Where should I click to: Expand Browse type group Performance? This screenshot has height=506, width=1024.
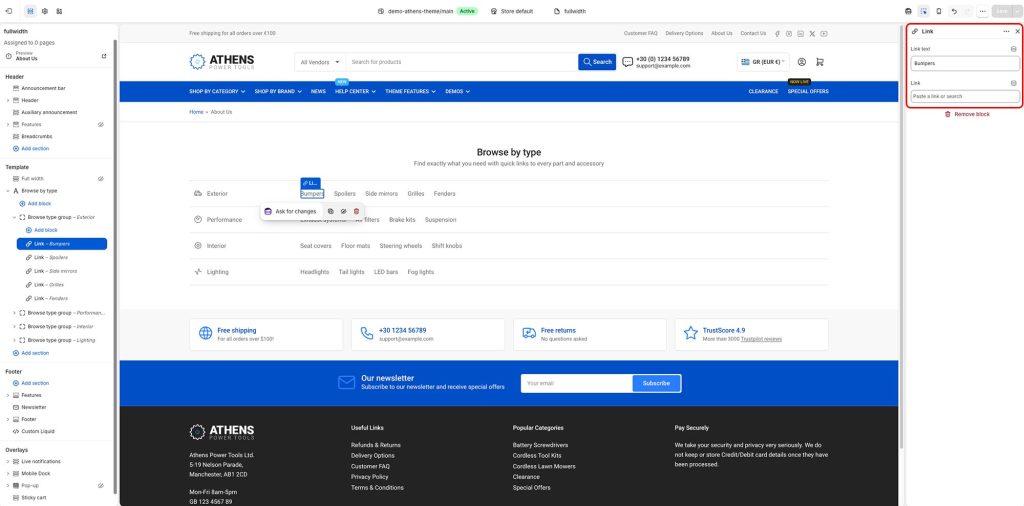[14, 313]
